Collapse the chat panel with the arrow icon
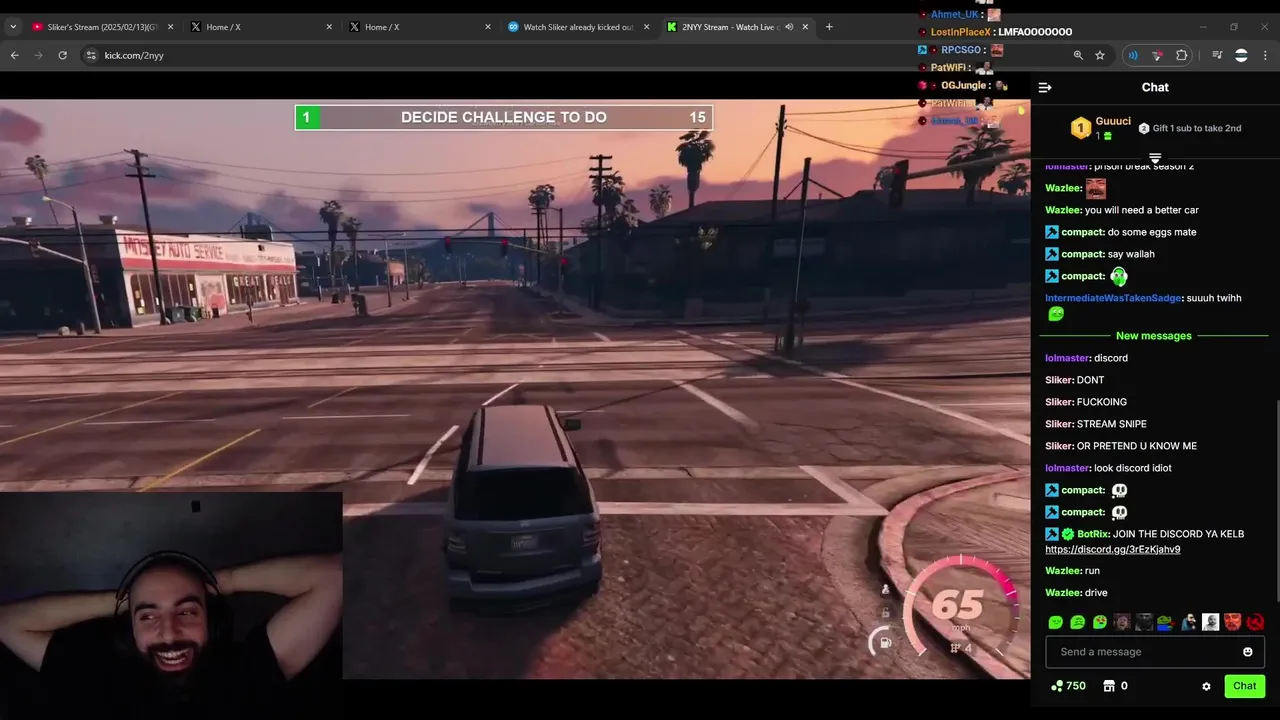The image size is (1280, 720). pyautogui.click(x=1045, y=87)
